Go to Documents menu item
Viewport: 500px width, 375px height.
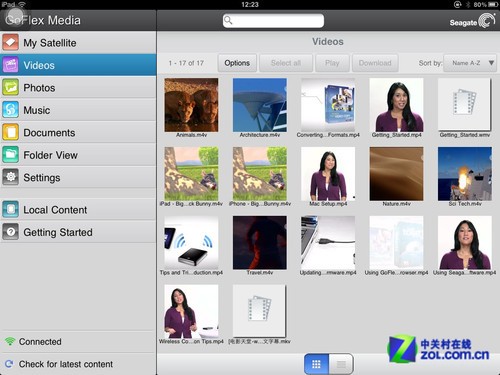tap(78, 132)
